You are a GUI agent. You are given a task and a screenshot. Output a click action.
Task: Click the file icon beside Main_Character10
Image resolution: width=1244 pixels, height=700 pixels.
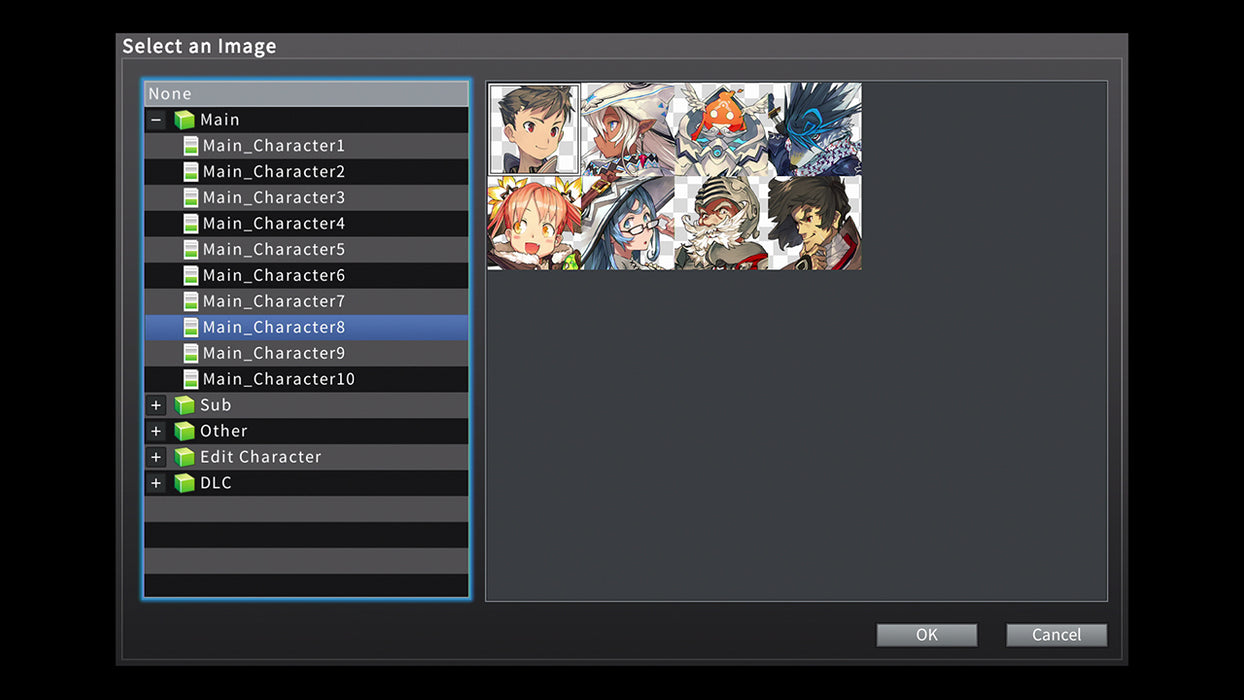click(191, 379)
